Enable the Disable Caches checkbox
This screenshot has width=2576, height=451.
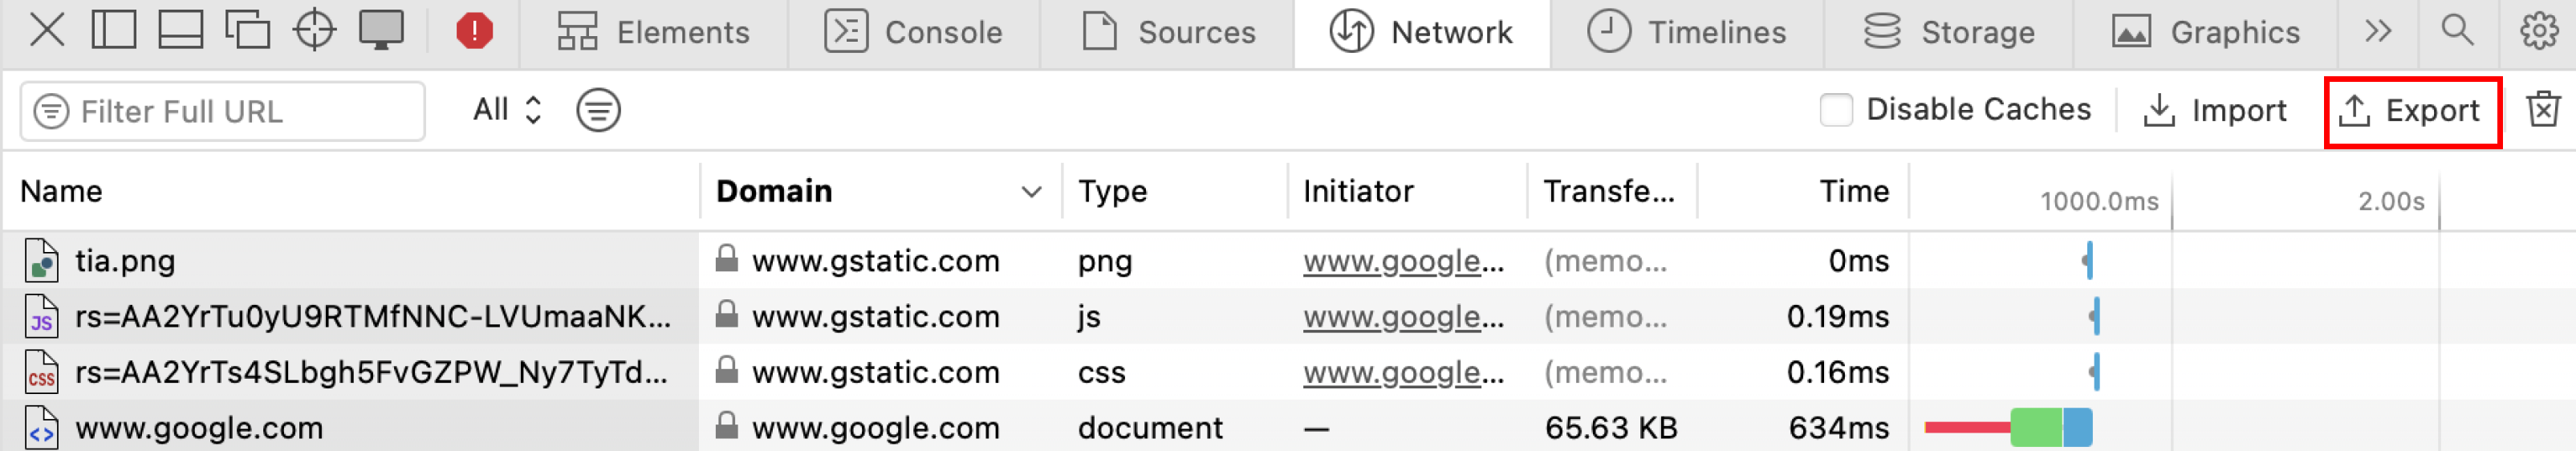pyautogui.click(x=1836, y=110)
